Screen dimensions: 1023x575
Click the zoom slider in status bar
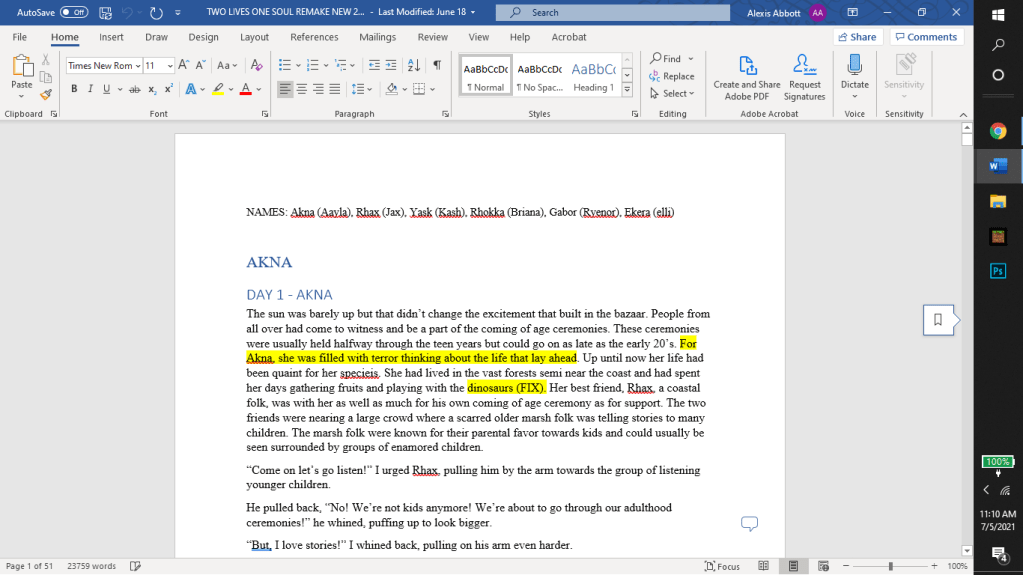coord(893,566)
